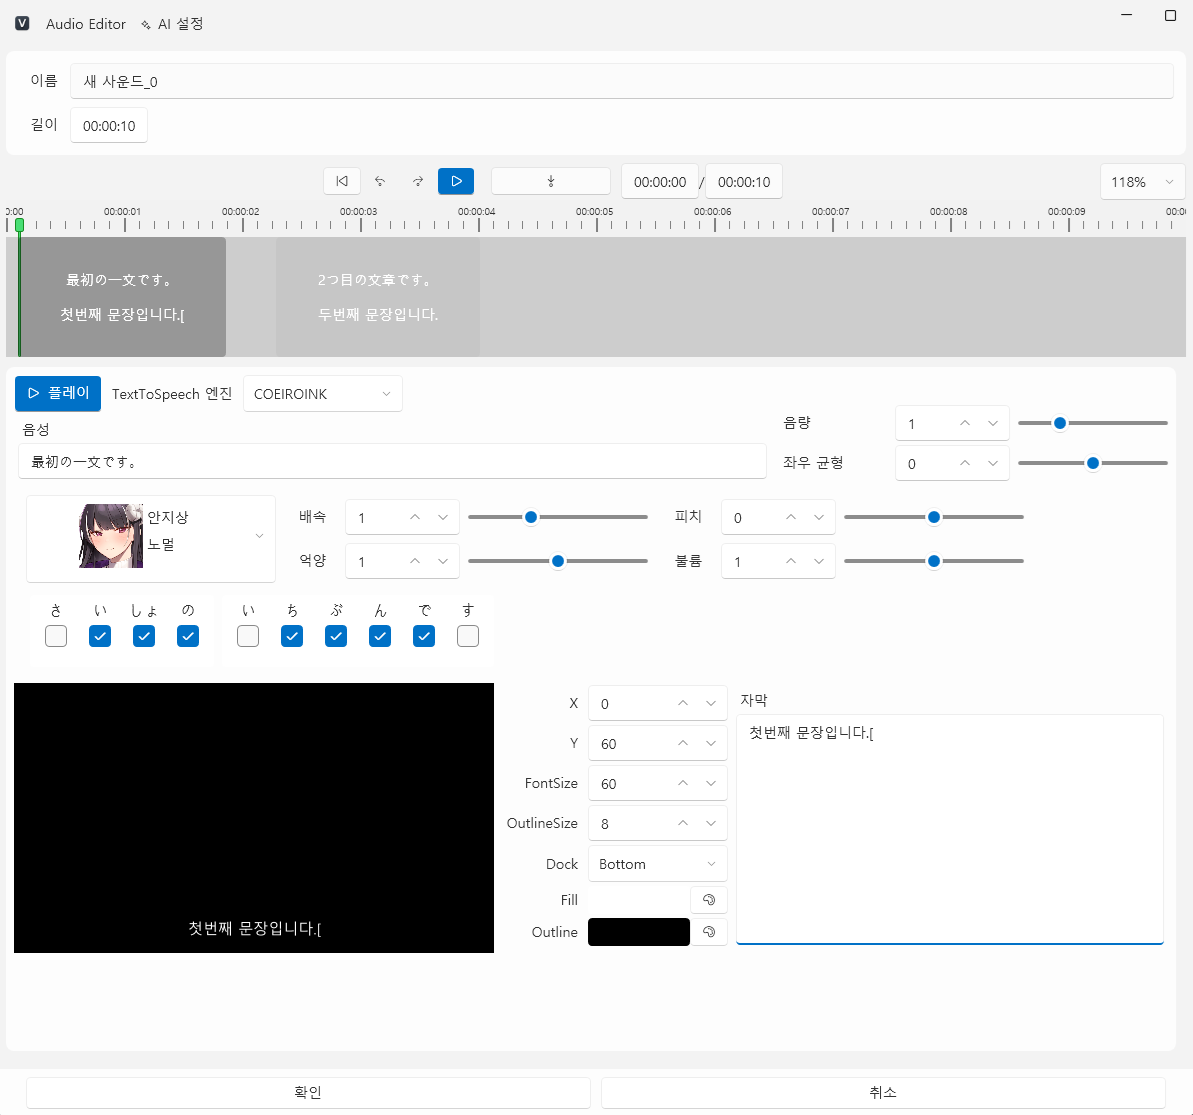
Task: Uncheck the checkbox under the kana ち
Action: tap(291, 636)
